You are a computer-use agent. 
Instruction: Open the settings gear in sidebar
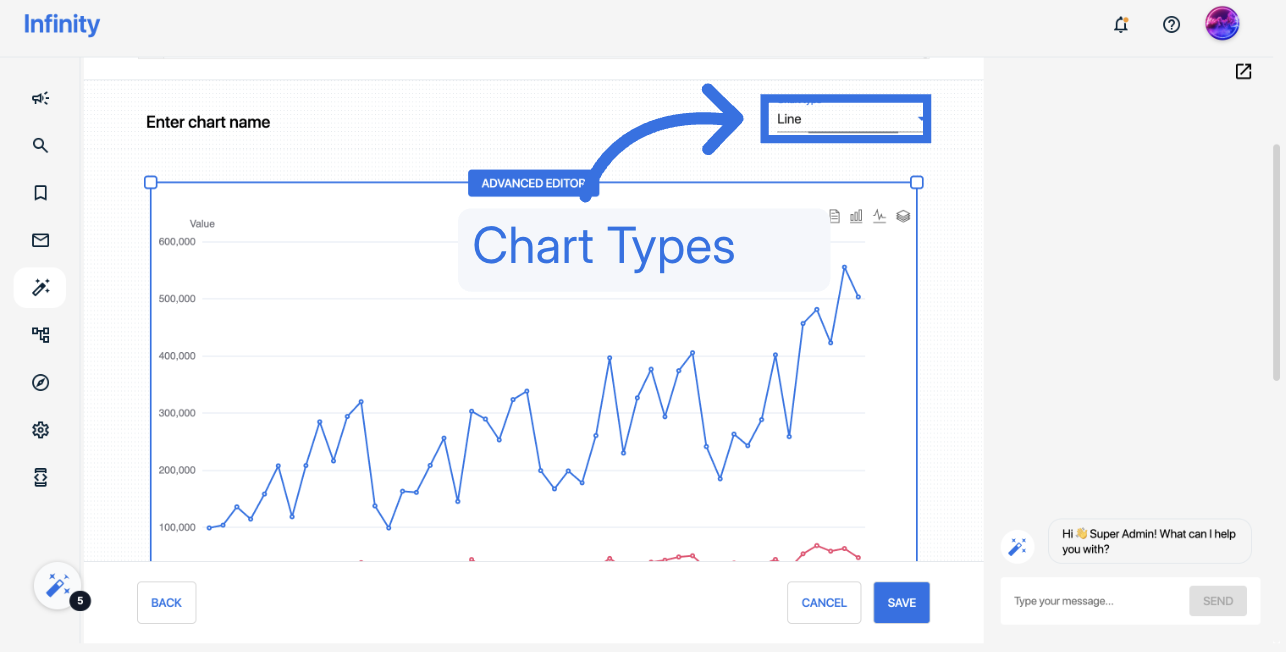(40, 430)
